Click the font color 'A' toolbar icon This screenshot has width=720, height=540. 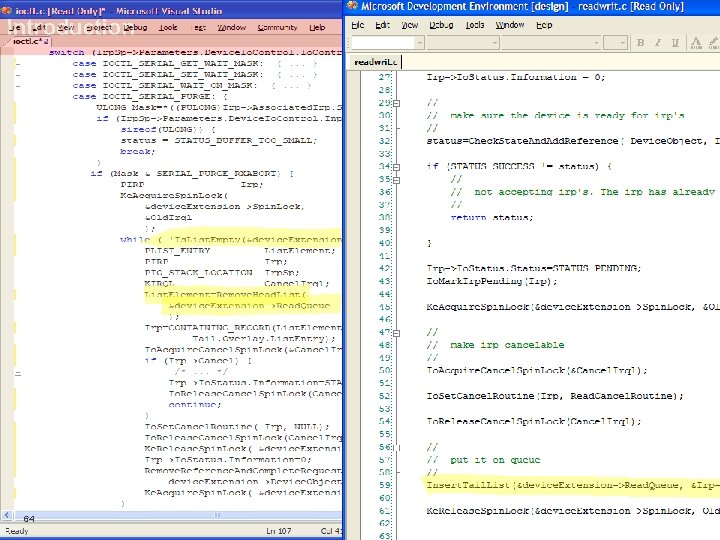click(x=696, y=43)
